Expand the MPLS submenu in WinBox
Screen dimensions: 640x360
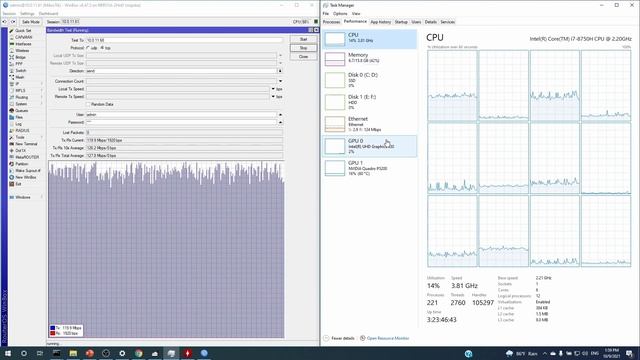42,91
